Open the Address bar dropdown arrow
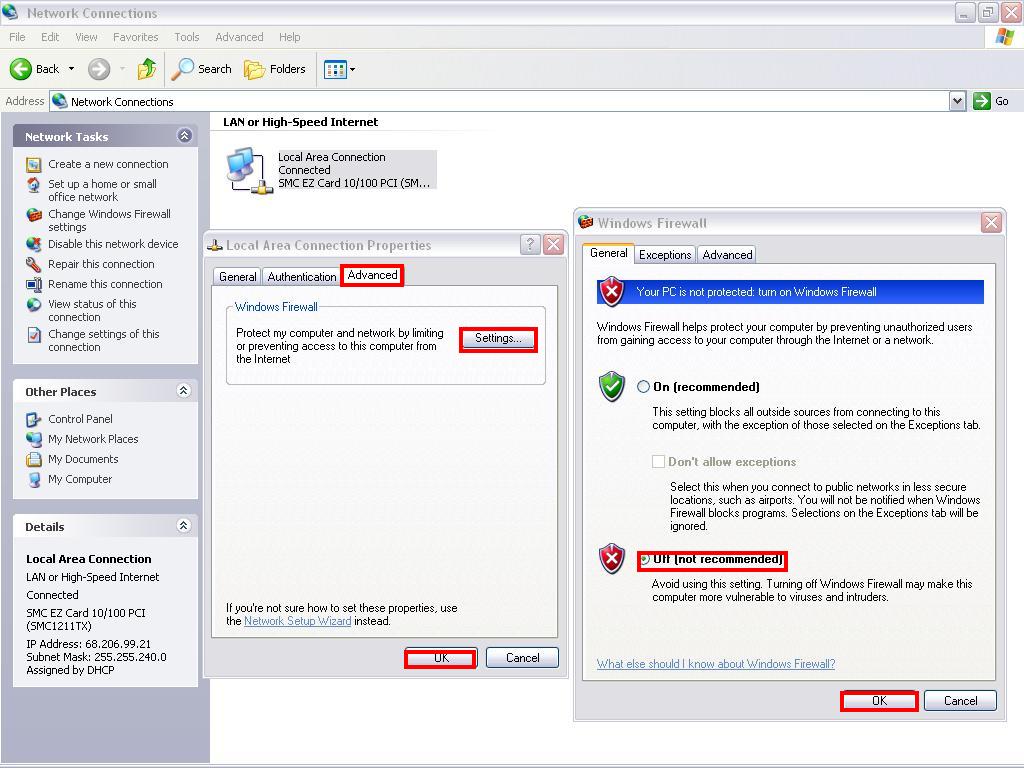The height and width of the screenshot is (768, 1024). point(957,101)
